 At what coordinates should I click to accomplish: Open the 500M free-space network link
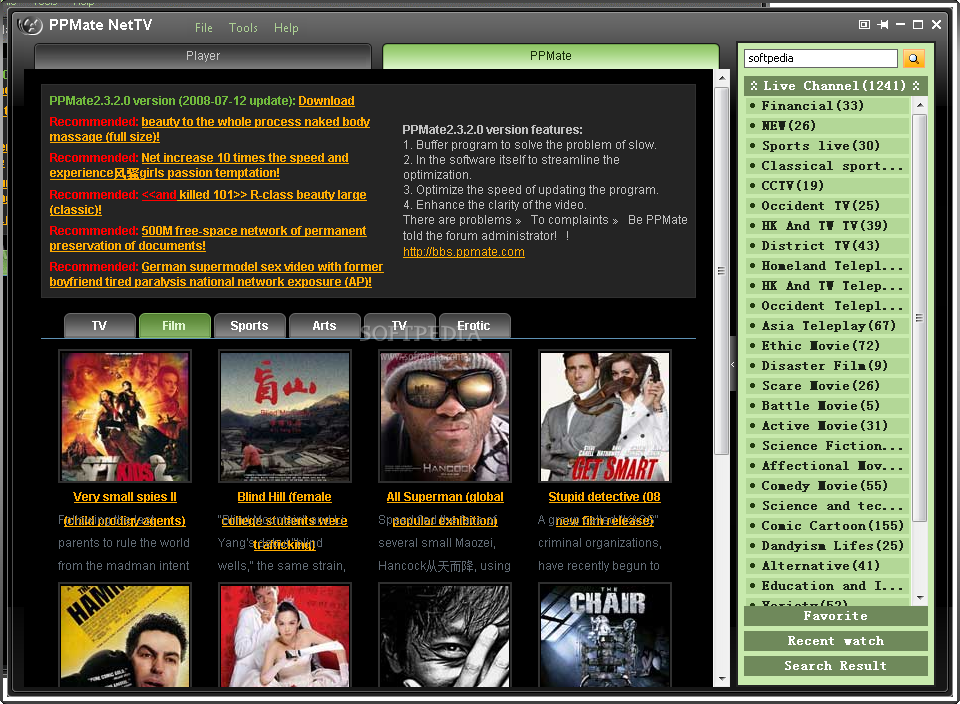[208, 238]
